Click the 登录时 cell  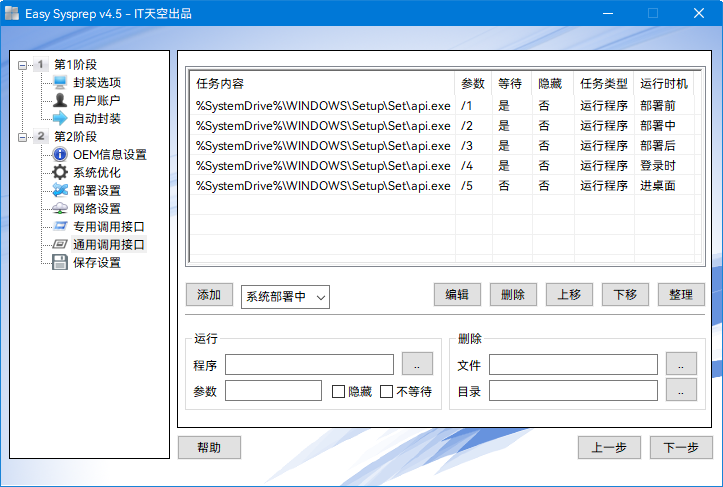pos(658,166)
